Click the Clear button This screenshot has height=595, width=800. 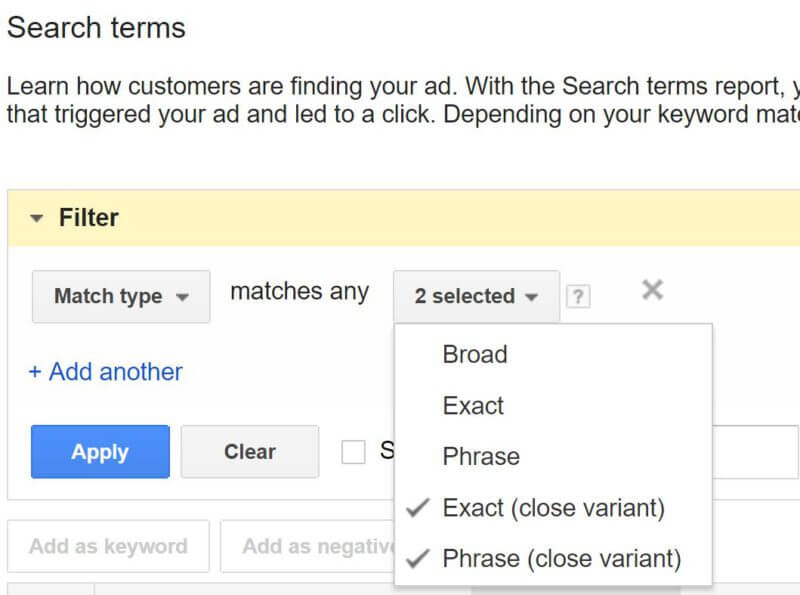pyautogui.click(x=250, y=452)
